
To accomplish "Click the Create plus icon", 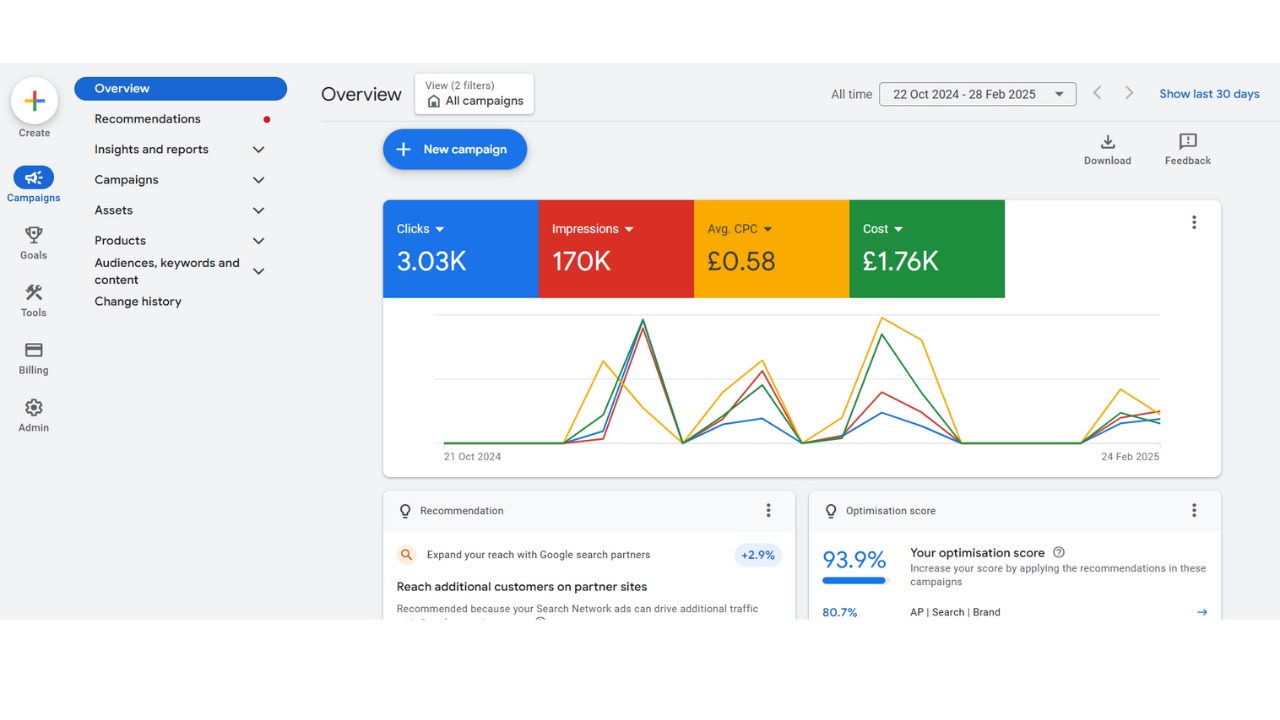I will tap(34, 101).
